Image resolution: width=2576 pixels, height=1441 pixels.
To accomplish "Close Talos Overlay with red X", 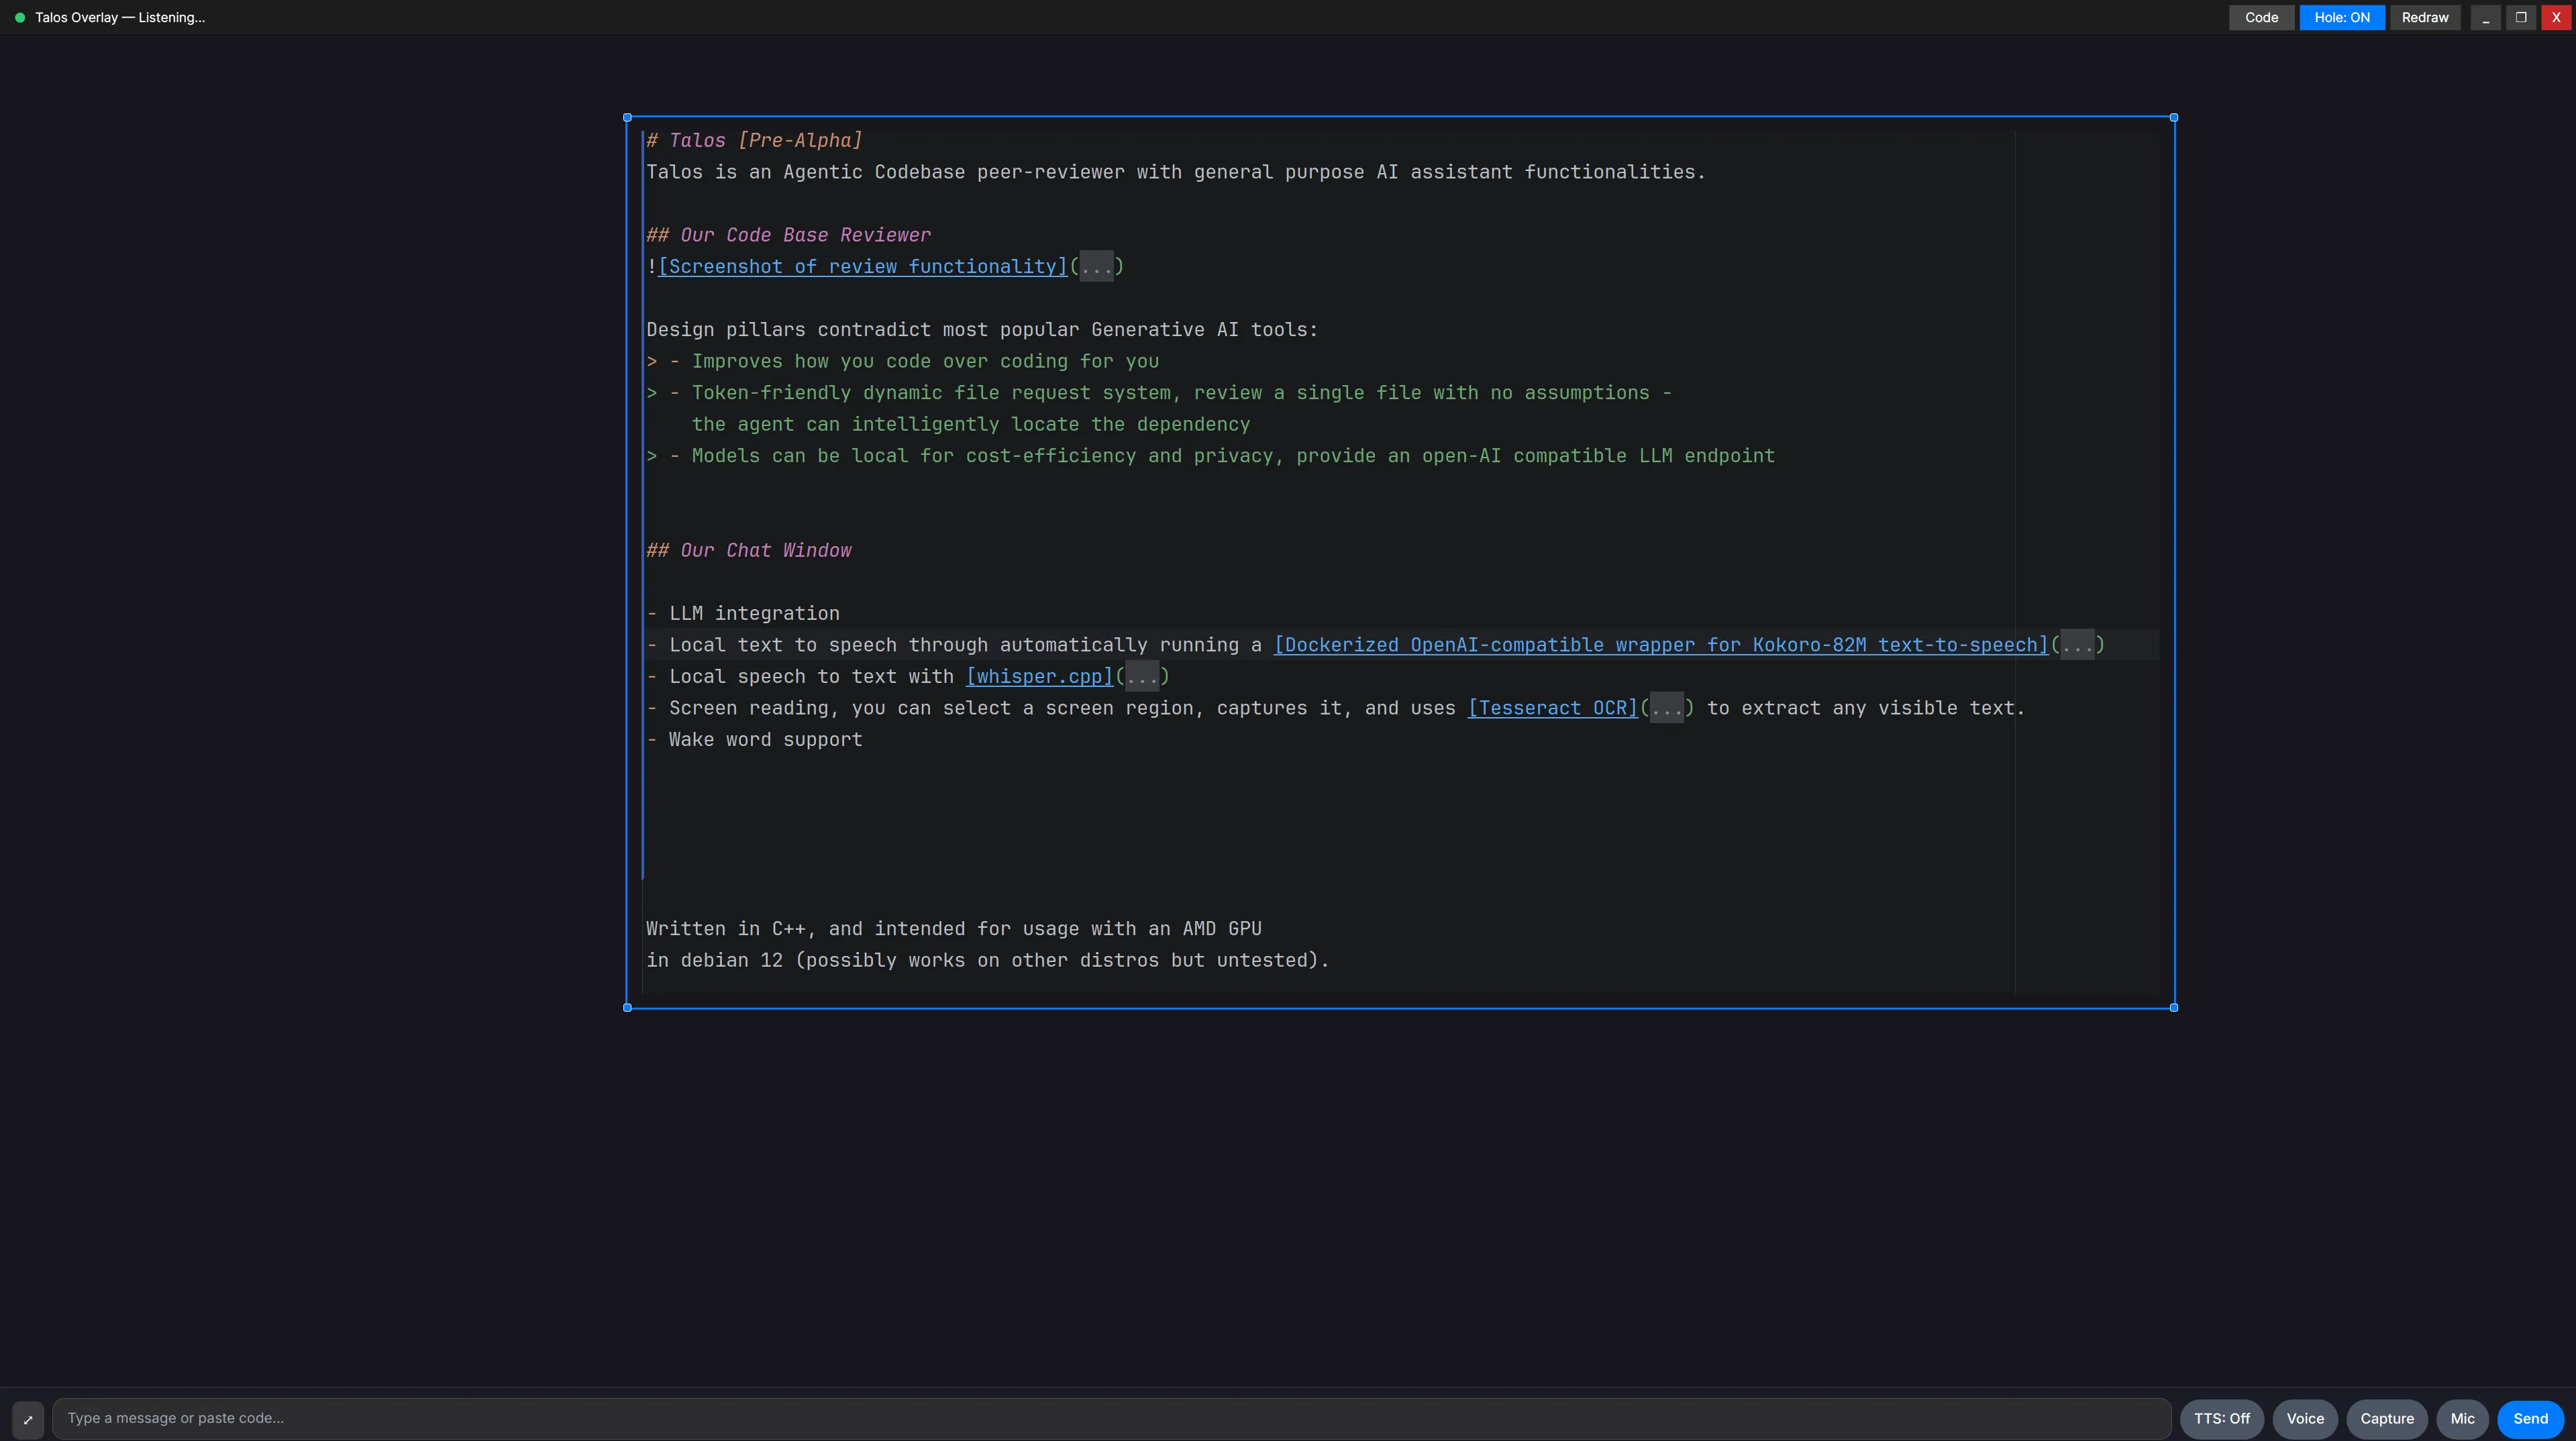I will tap(2556, 18).
